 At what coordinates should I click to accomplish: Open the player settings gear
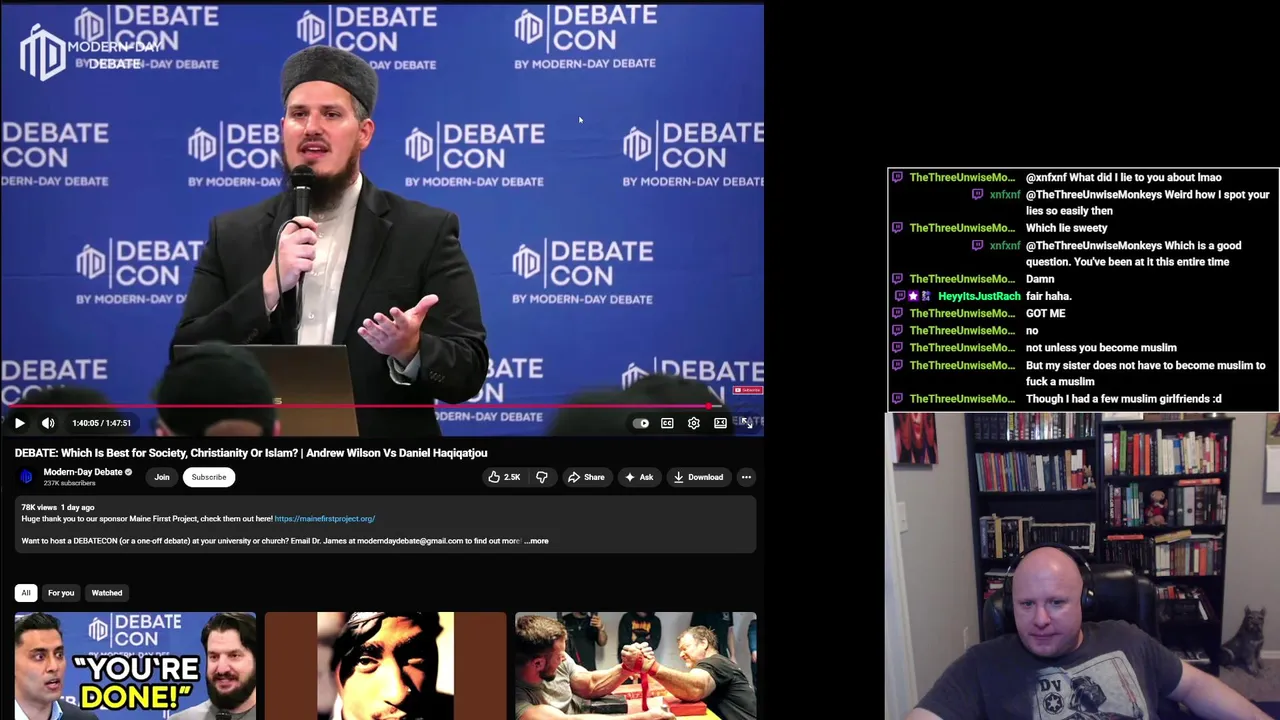click(x=694, y=423)
